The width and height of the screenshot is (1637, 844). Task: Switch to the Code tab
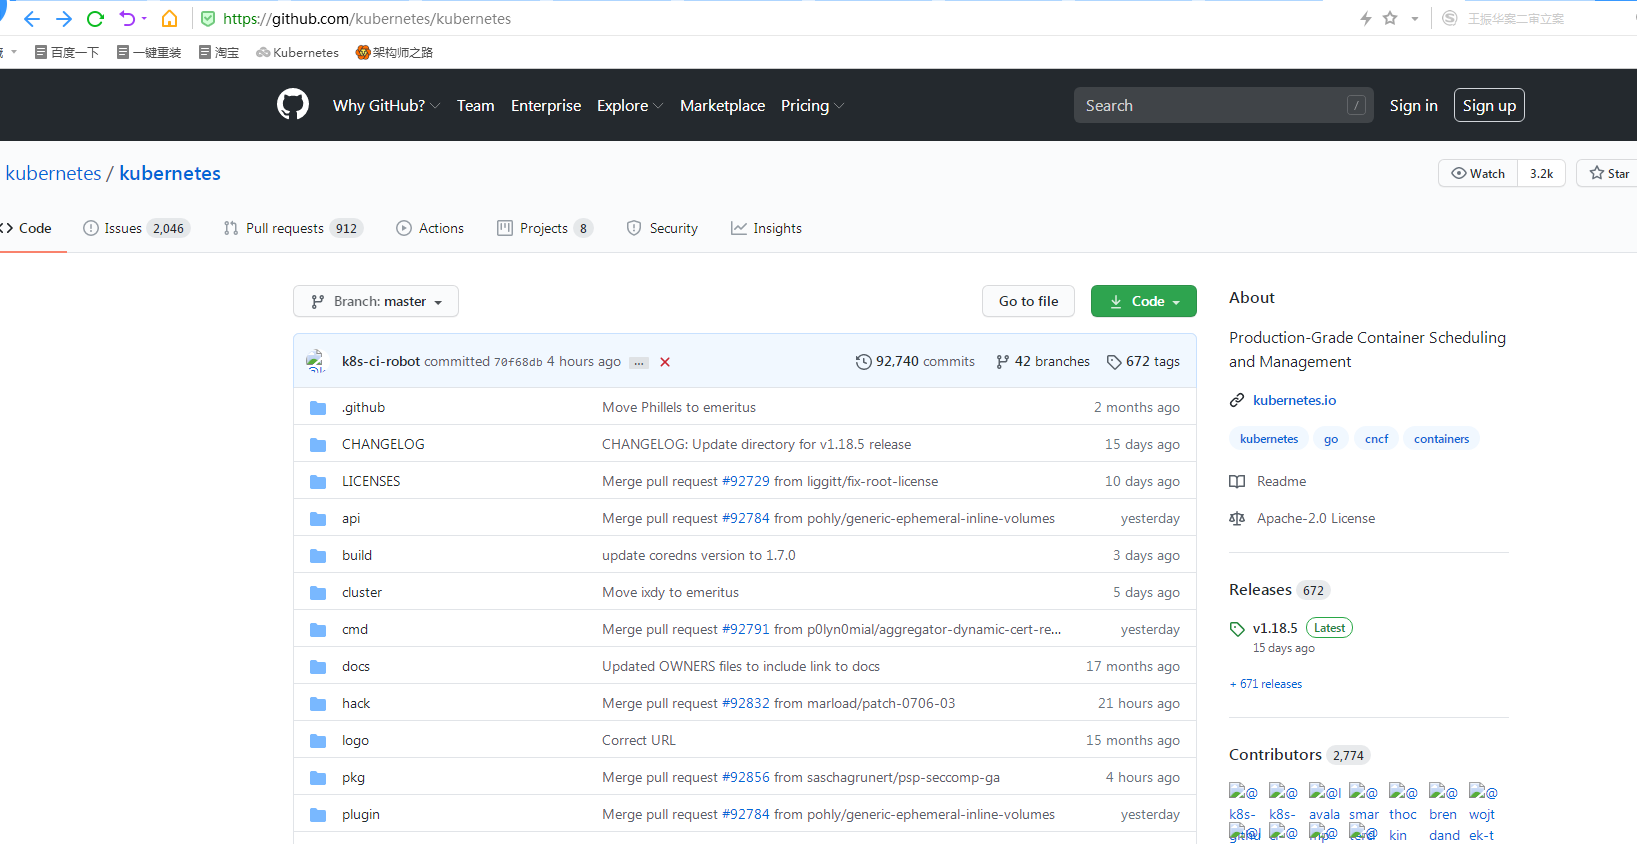(x=26, y=228)
